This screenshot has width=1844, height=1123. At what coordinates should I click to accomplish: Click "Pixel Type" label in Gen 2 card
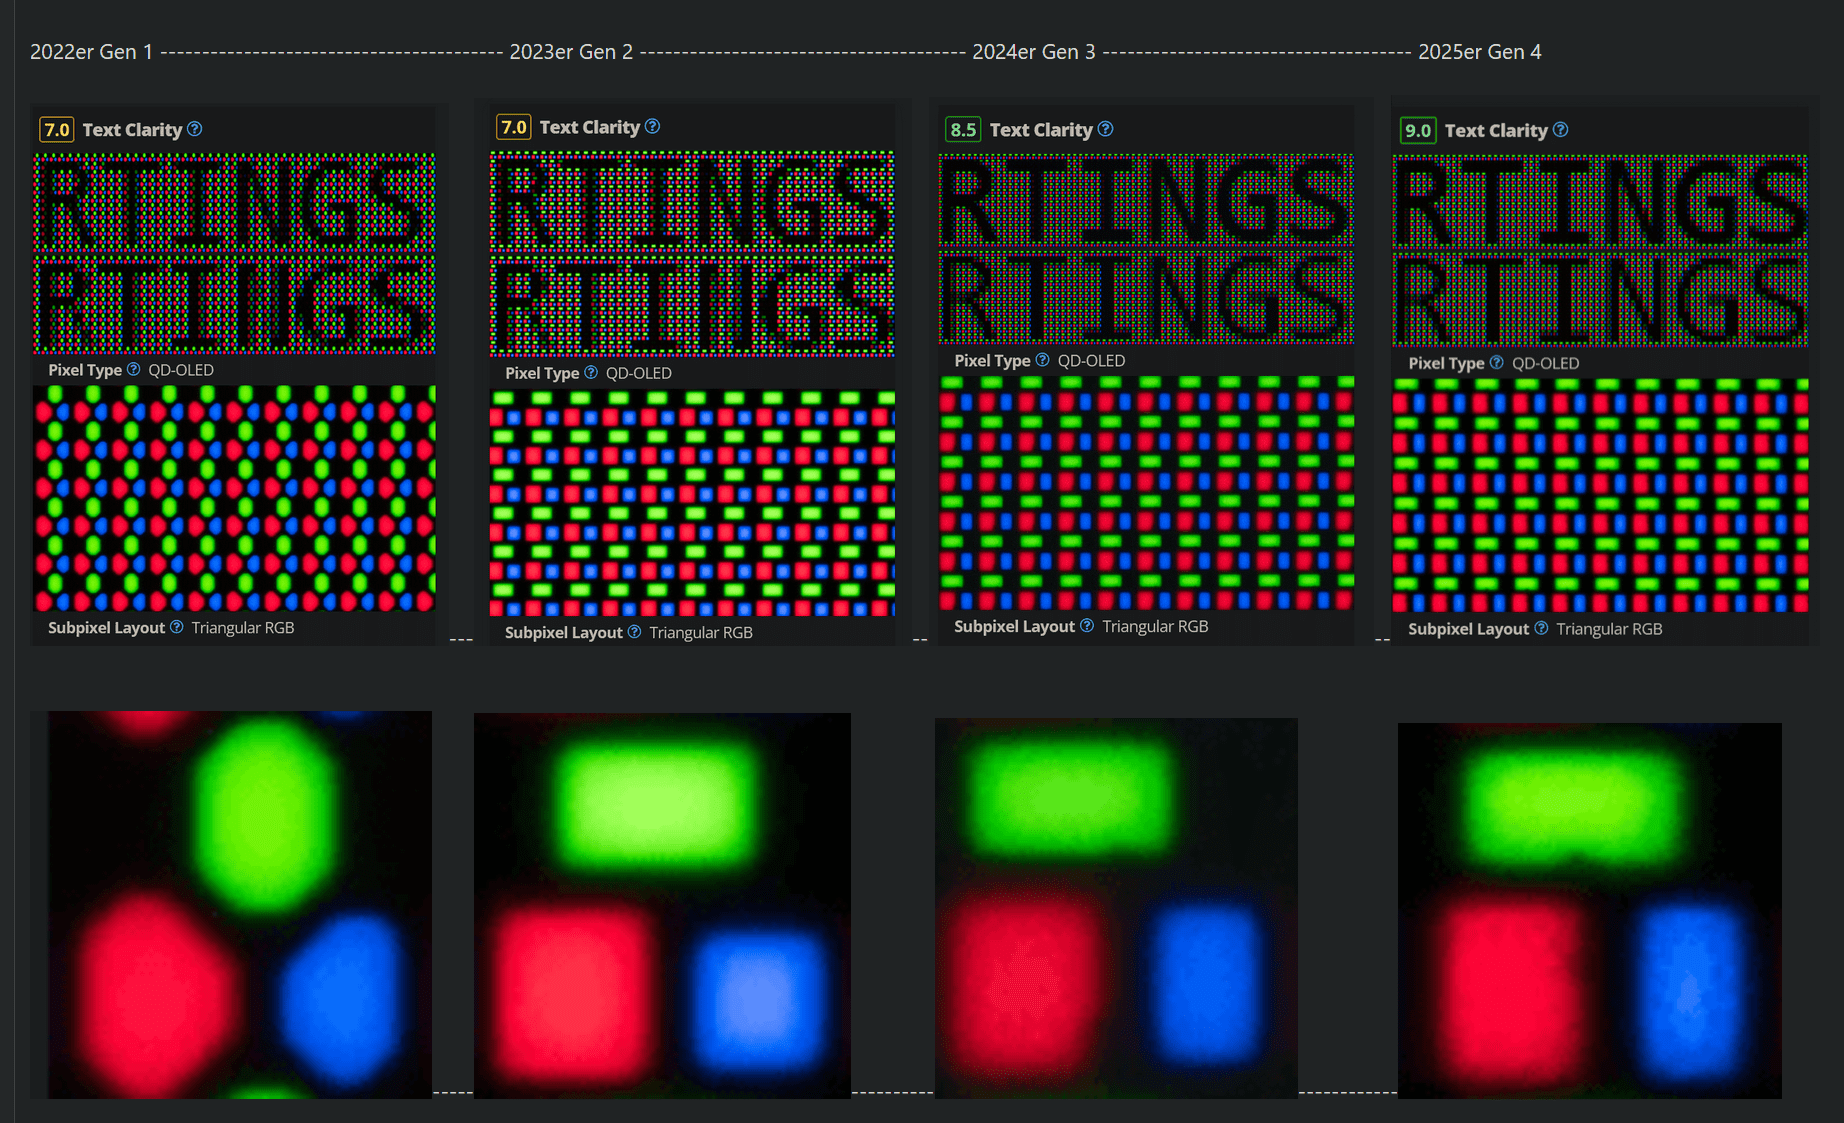coord(542,373)
